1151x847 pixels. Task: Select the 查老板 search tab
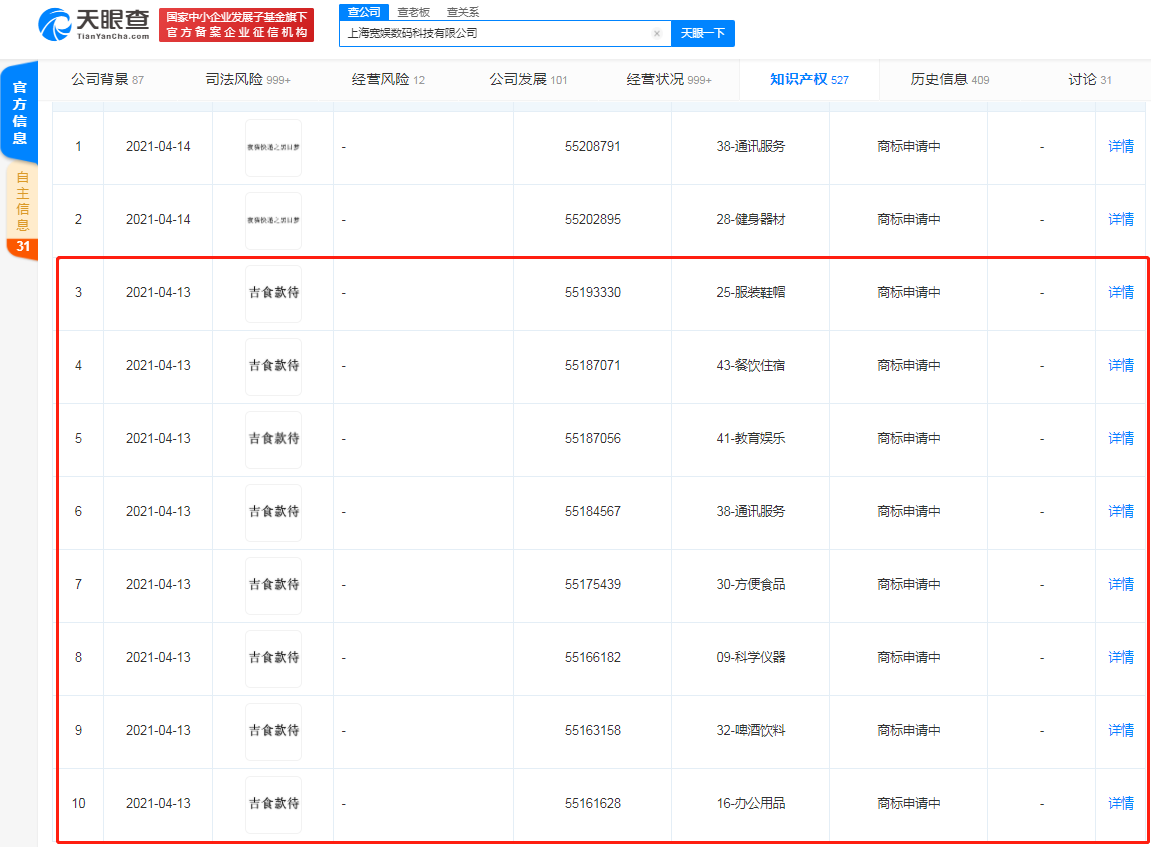click(414, 12)
